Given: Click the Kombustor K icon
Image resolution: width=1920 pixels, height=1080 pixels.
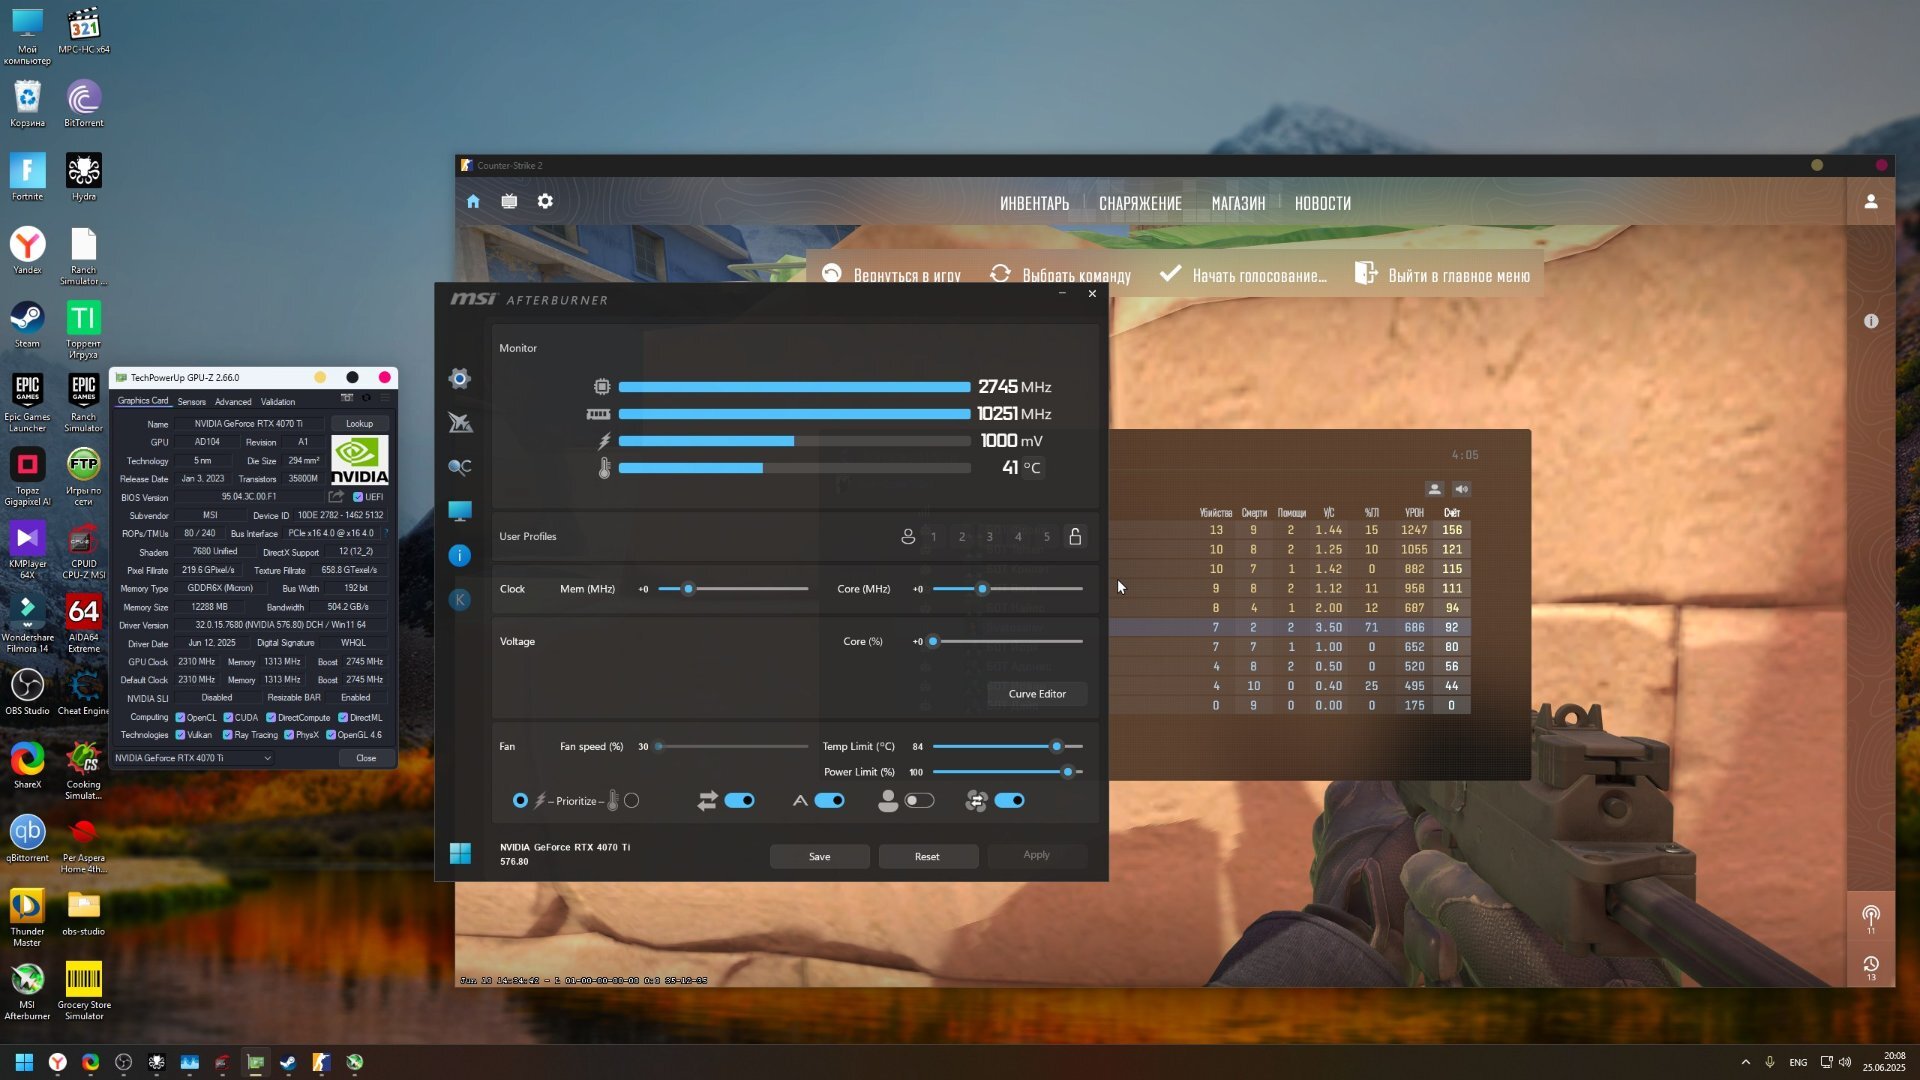Looking at the screenshot, I should [459, 600].
